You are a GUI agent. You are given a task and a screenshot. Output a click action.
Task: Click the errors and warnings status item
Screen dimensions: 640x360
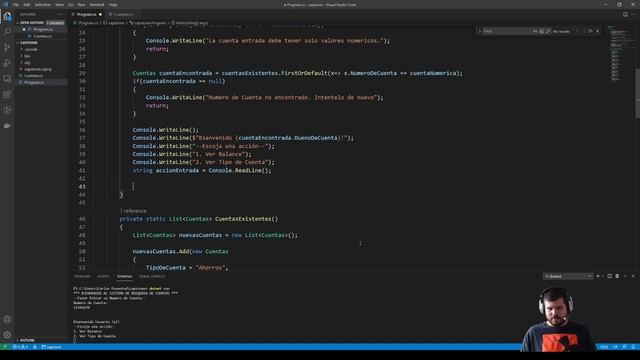point(20,347)
